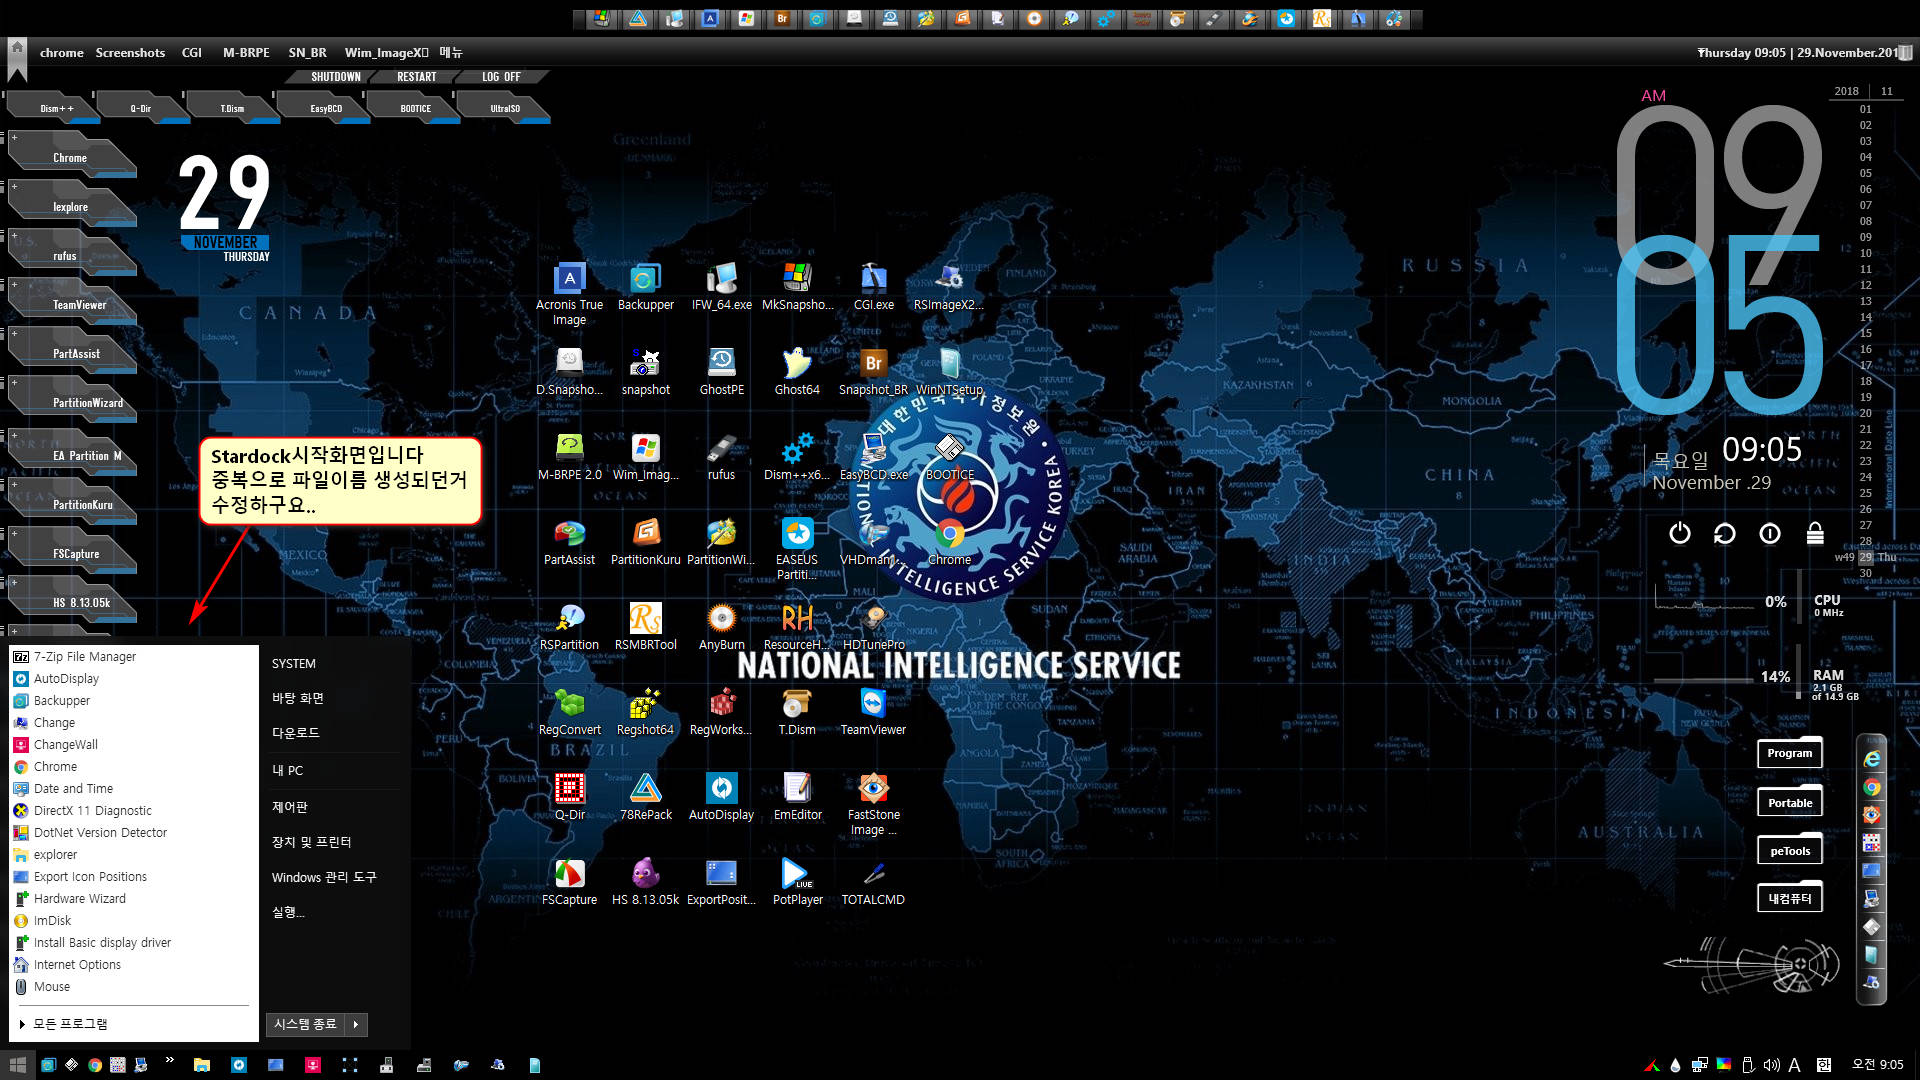Open PartAssist desktop icon
The height and width of the screenshot is (1080, 1920).
[569, 542]
